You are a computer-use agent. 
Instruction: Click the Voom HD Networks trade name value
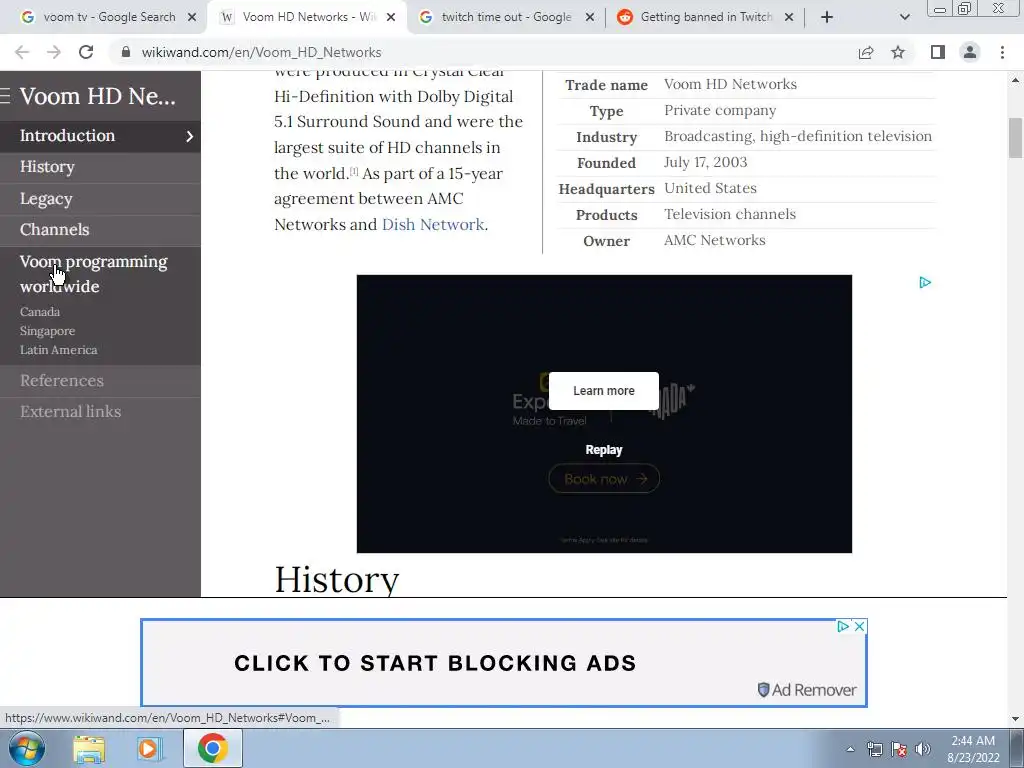click(730, 84)
